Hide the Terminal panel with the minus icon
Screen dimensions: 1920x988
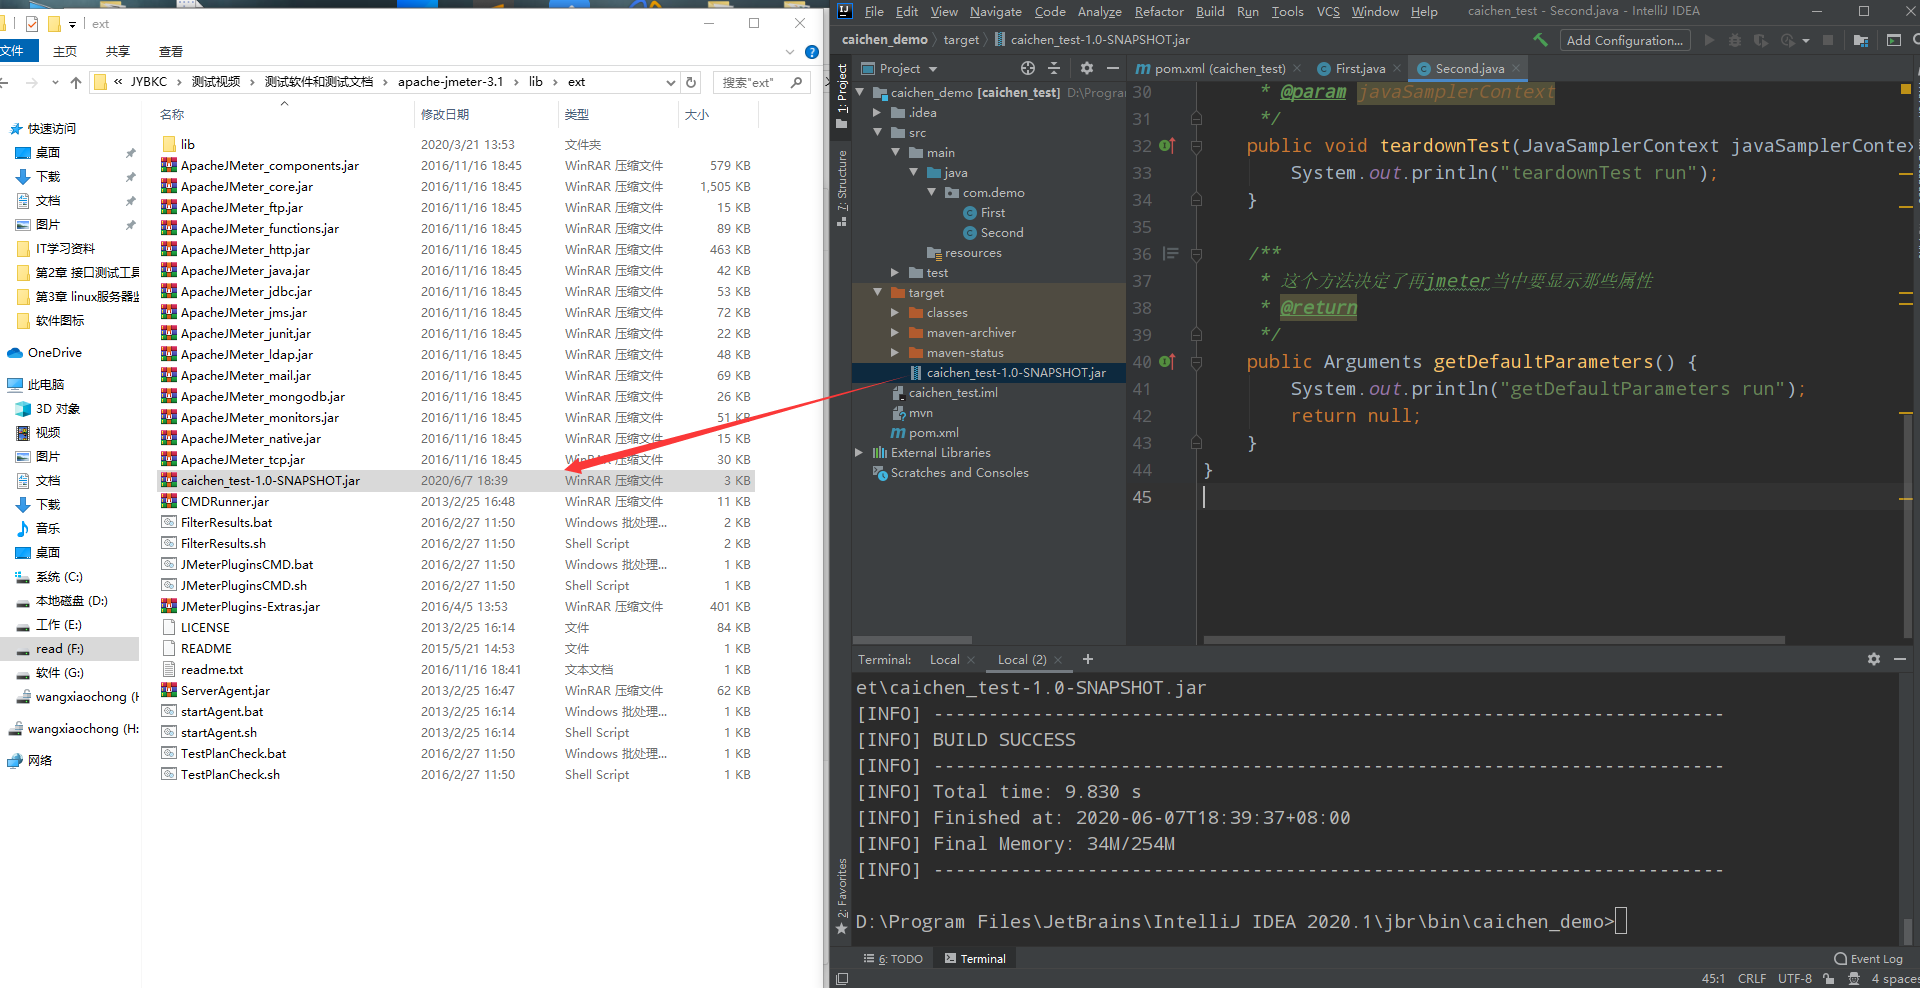(x=1900, y=659)
